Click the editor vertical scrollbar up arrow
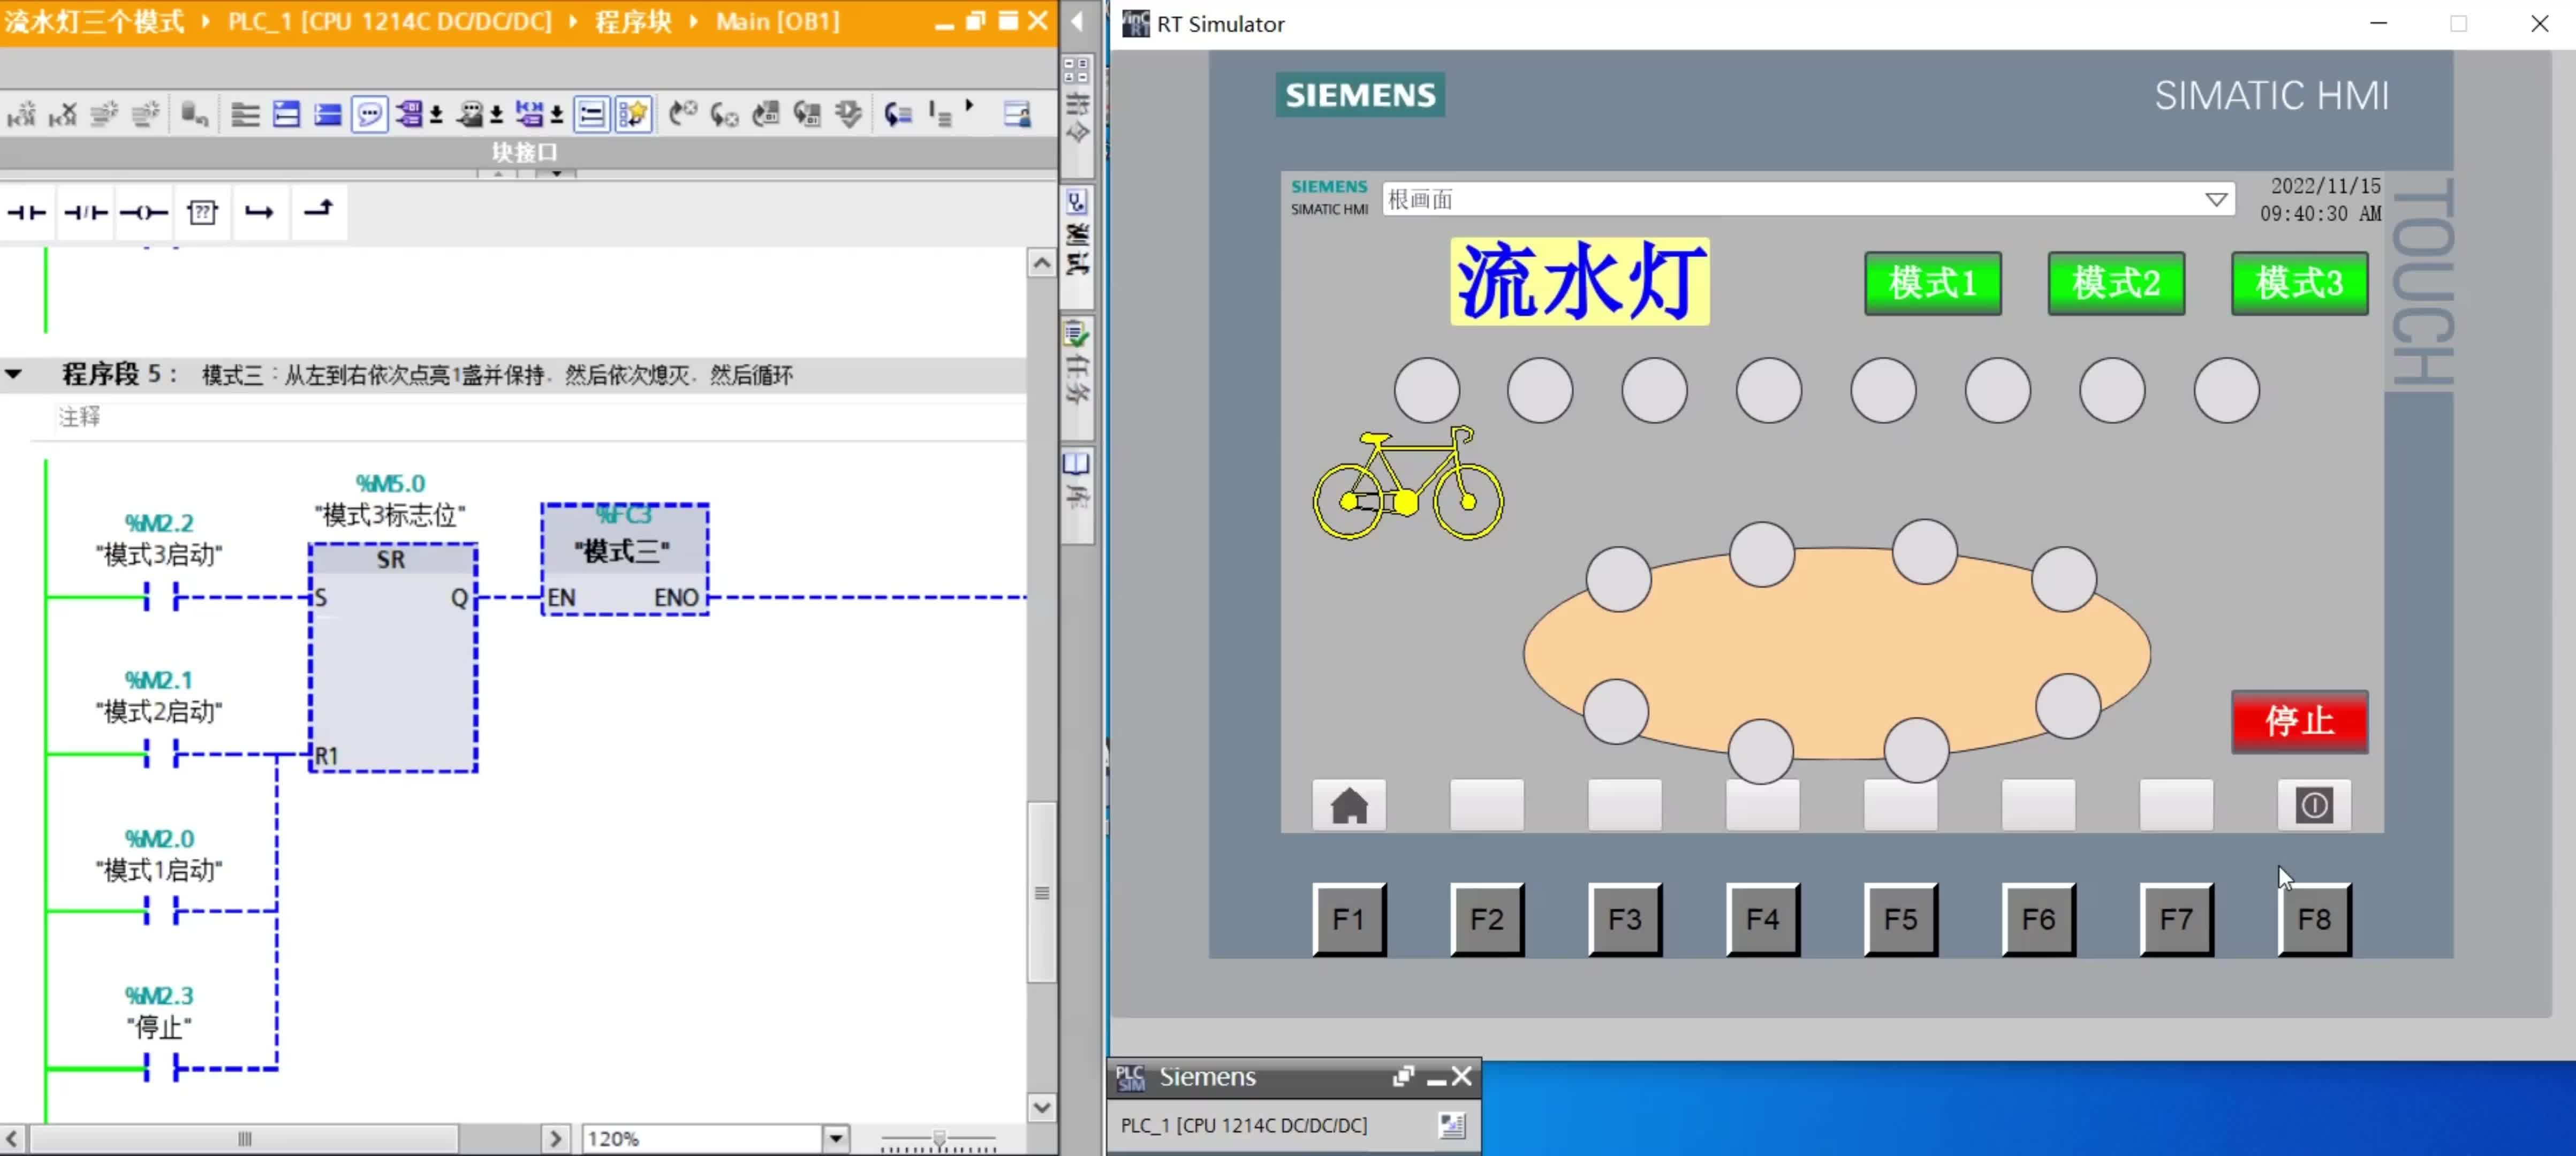The height and width of the screenshot is (1156, 2576). (x=1042, y=263)
